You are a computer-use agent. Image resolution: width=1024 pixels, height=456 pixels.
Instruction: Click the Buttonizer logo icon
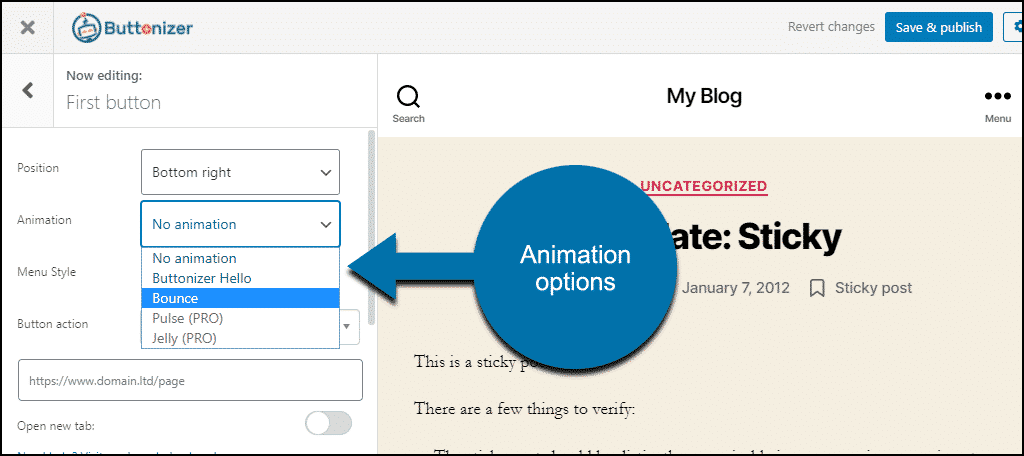click(x=89, y=27)
